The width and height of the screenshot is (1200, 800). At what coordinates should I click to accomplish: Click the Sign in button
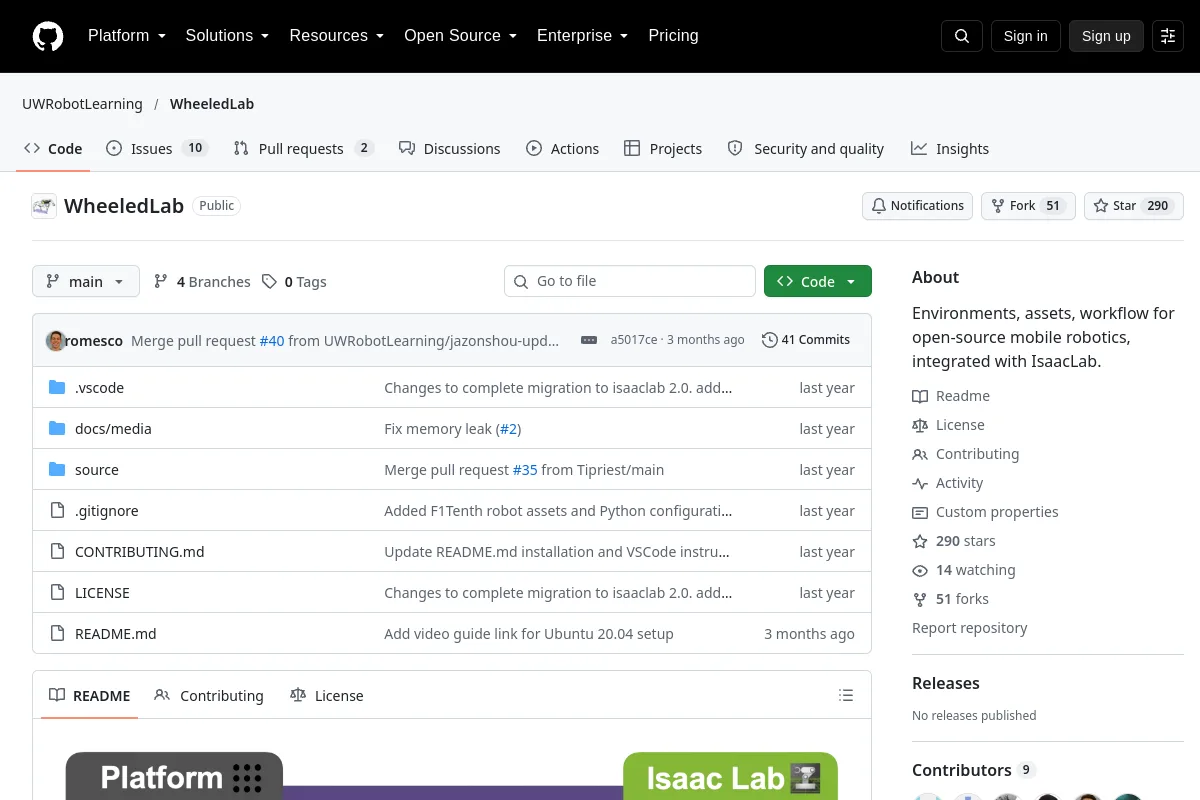[x=1025, y=36]
